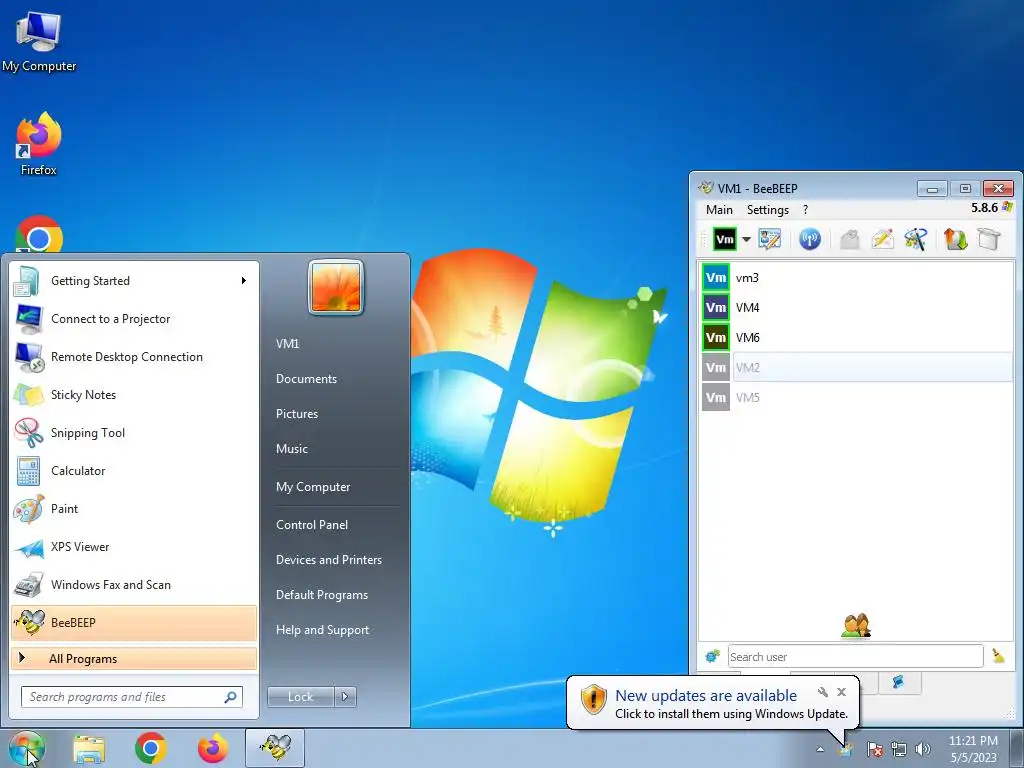Open Music from Start menu

(291, 449)
